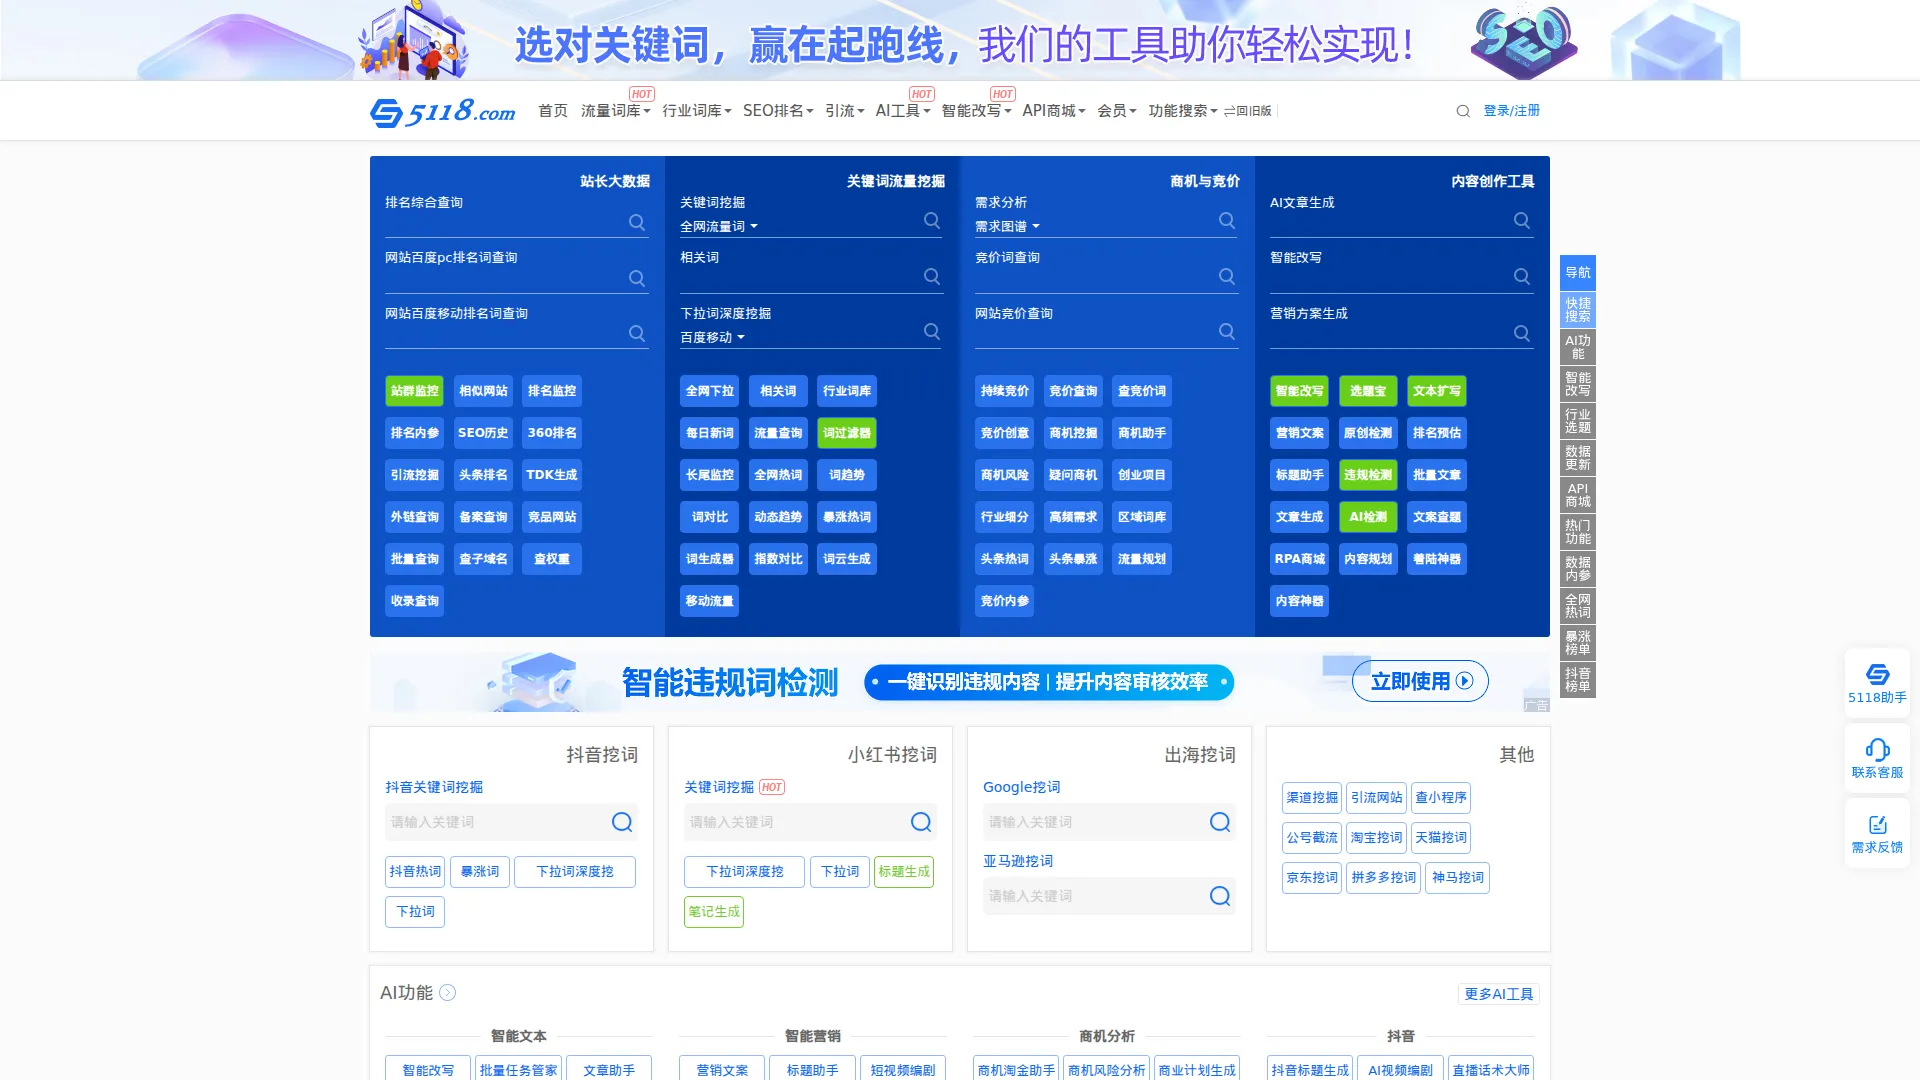The width and height of the screenshot is (1920, 1080).
Task: Open 联系客服 headset icon
Action: click(x=1877, y=758)
